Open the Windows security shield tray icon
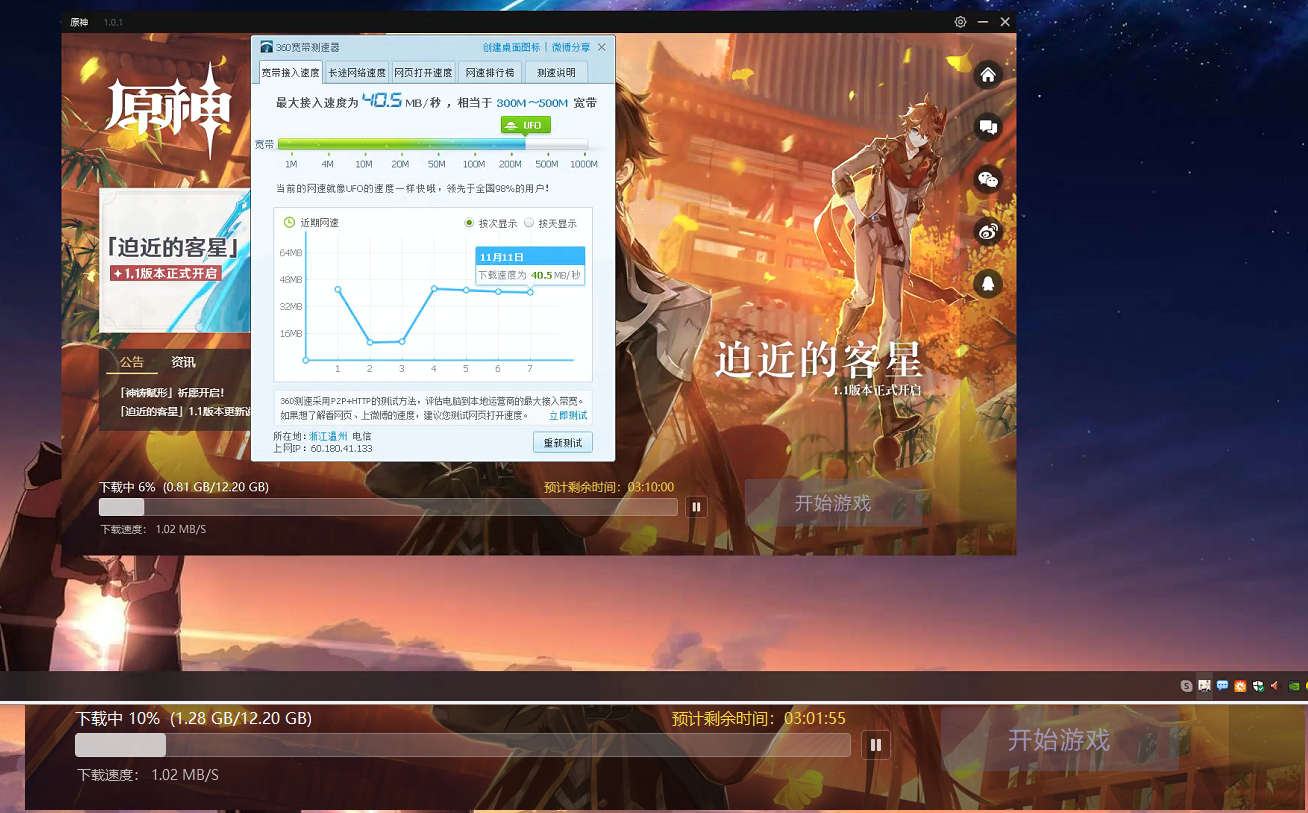The width and height of the screenshot is (1308, 813). (x=1258, y=686)
